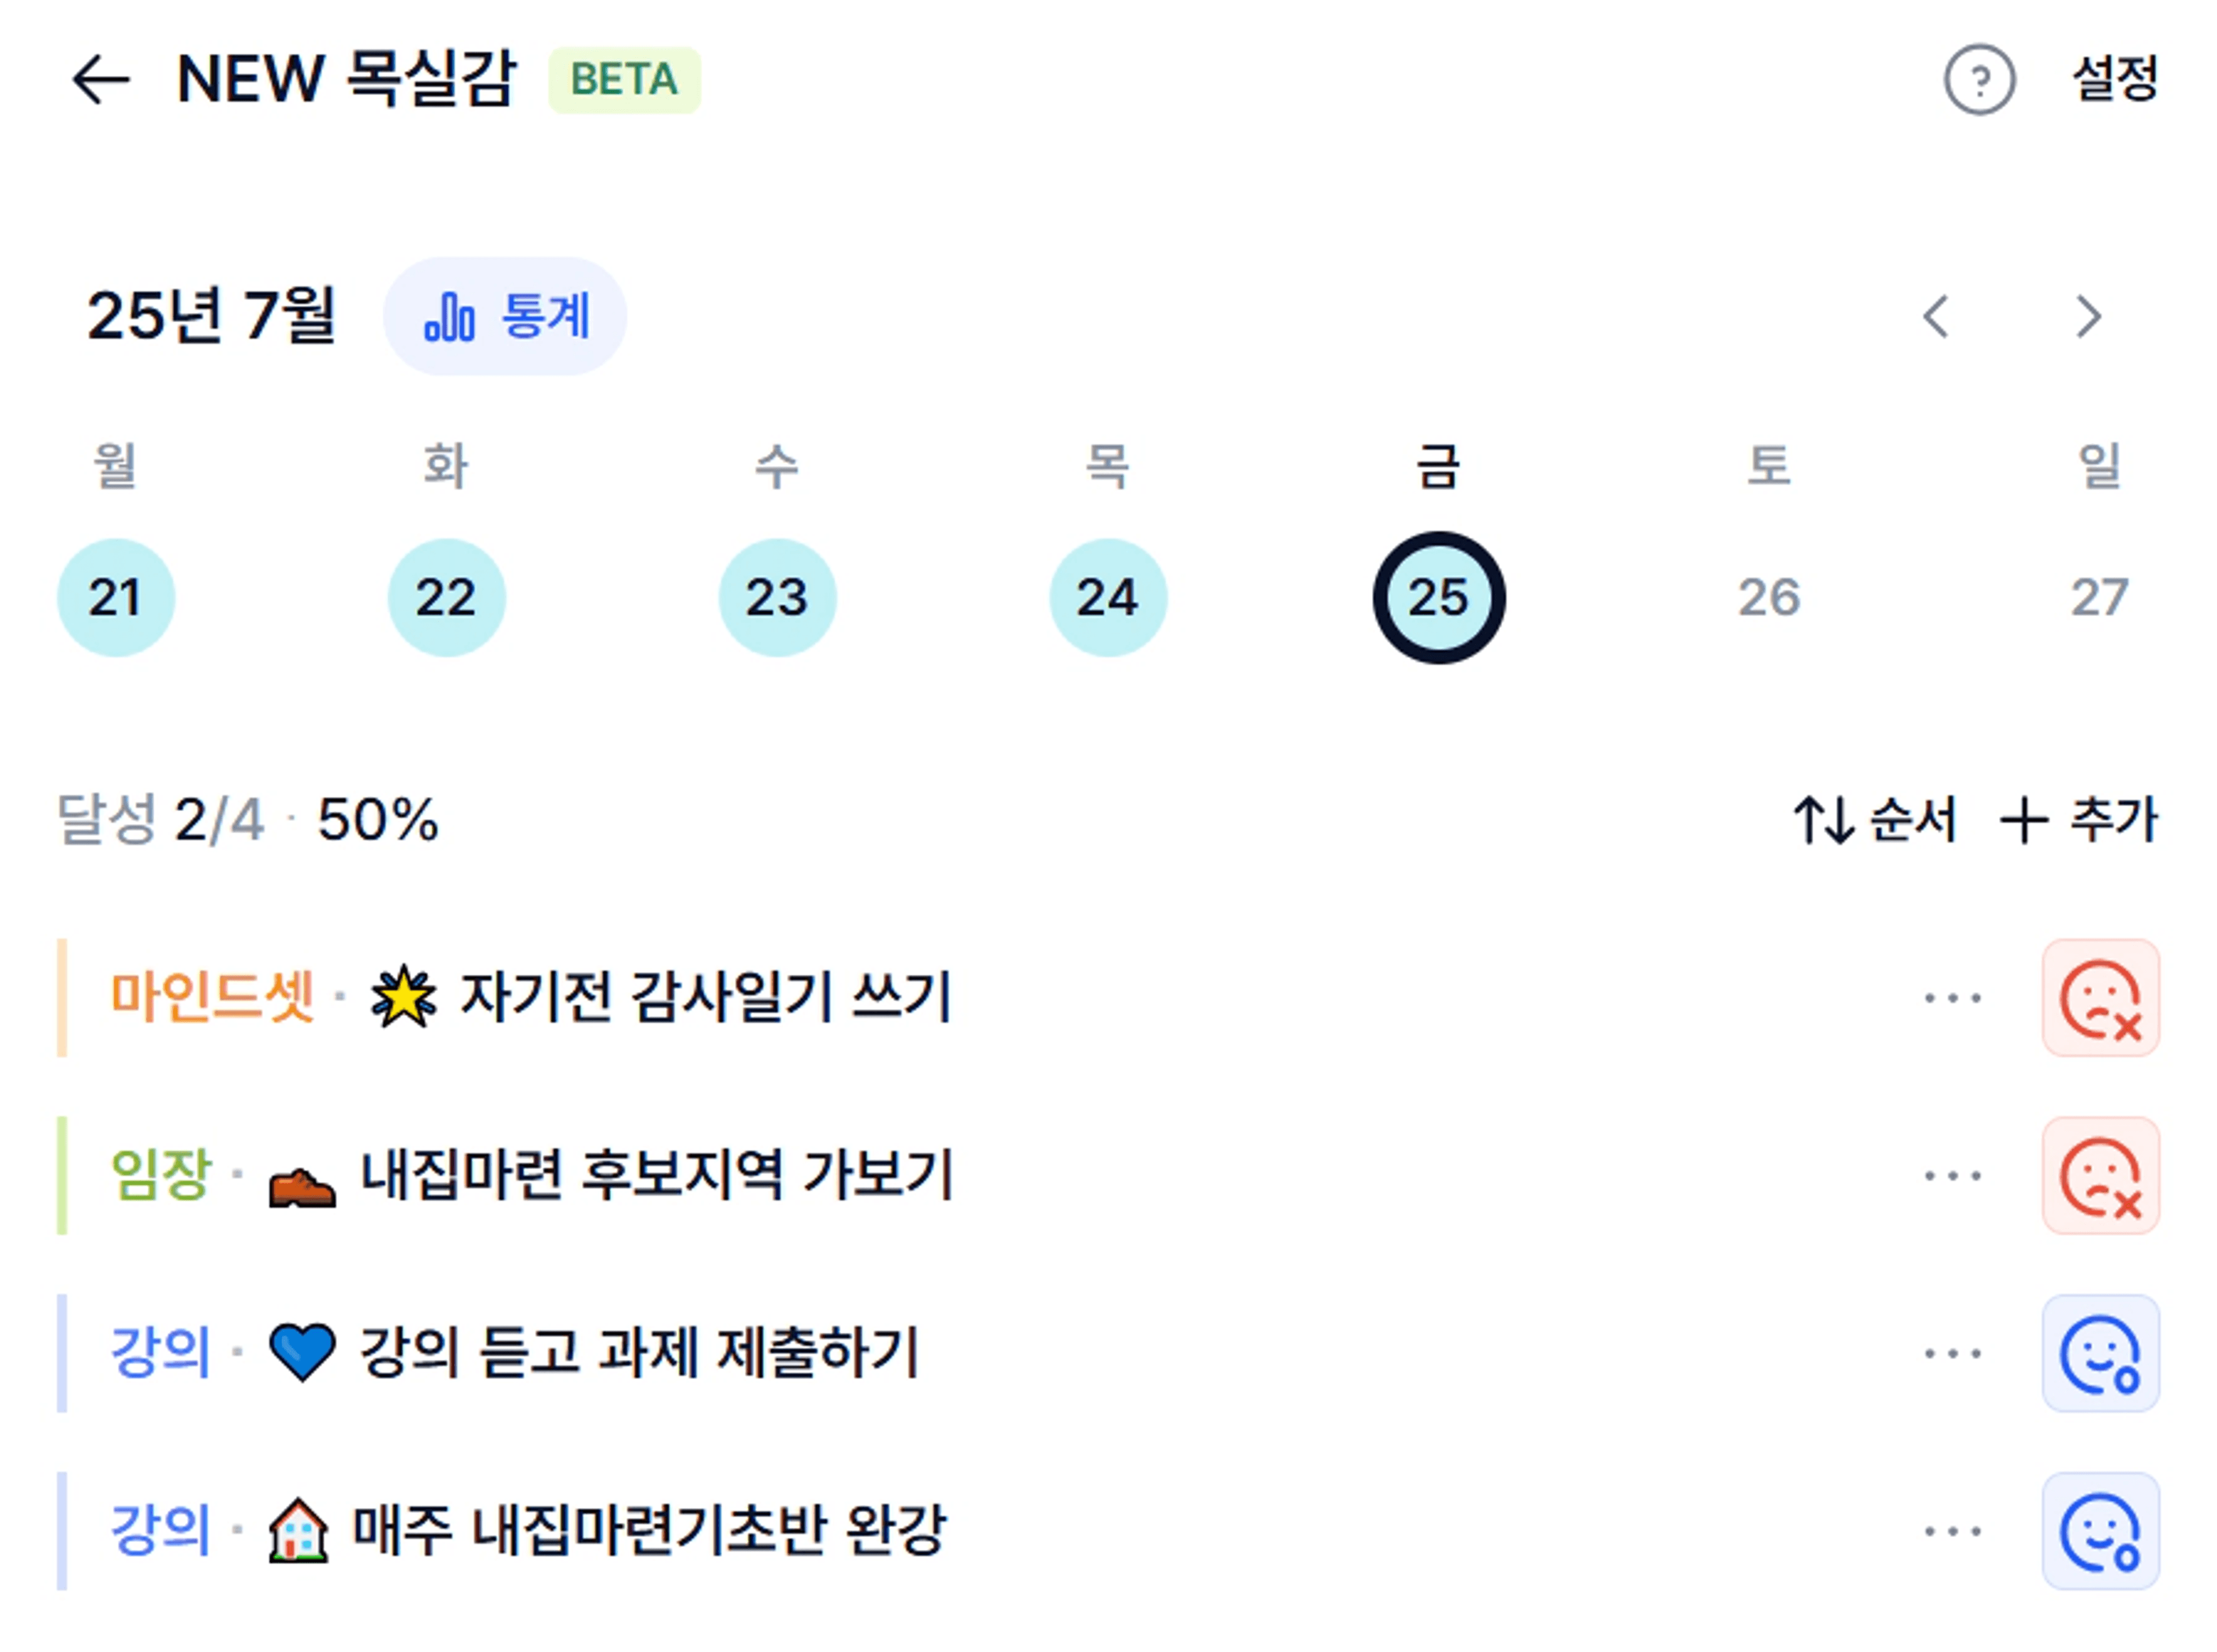Open more options for 자기전 감사일기 쓰기
Image resolution: width=2217 pixels, height=1652 pixels.
pos(1952,998)
